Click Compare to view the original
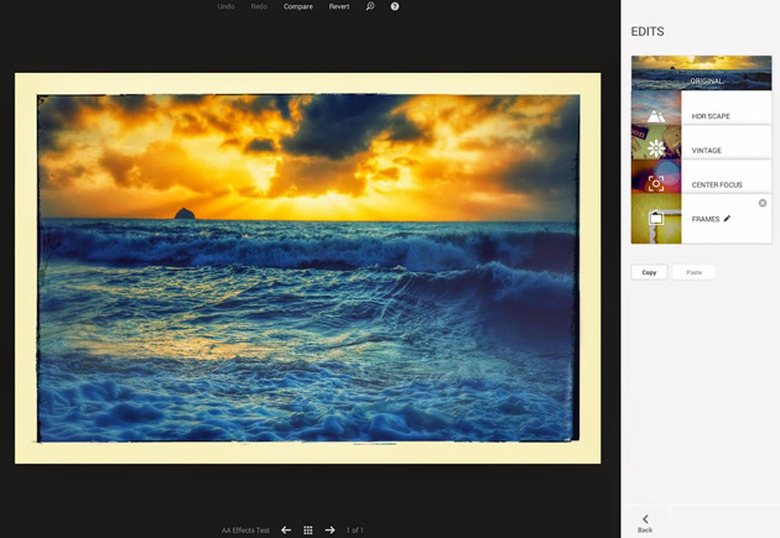 [298, 7]
